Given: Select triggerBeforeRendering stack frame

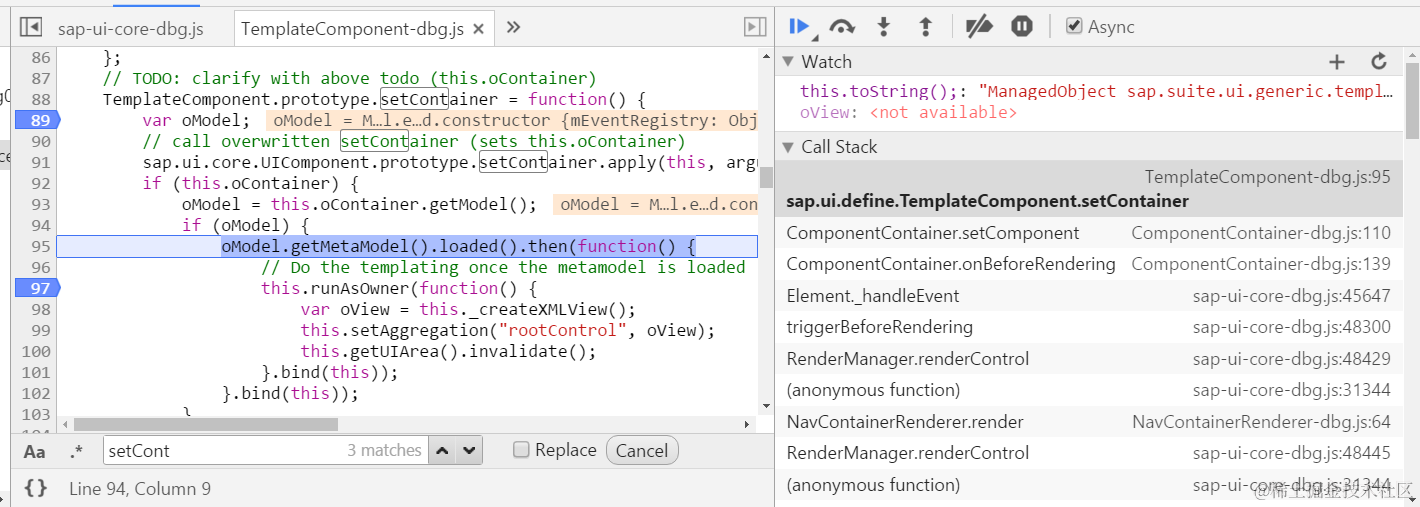Looking at the screenshot, I should coord(1089,327).
